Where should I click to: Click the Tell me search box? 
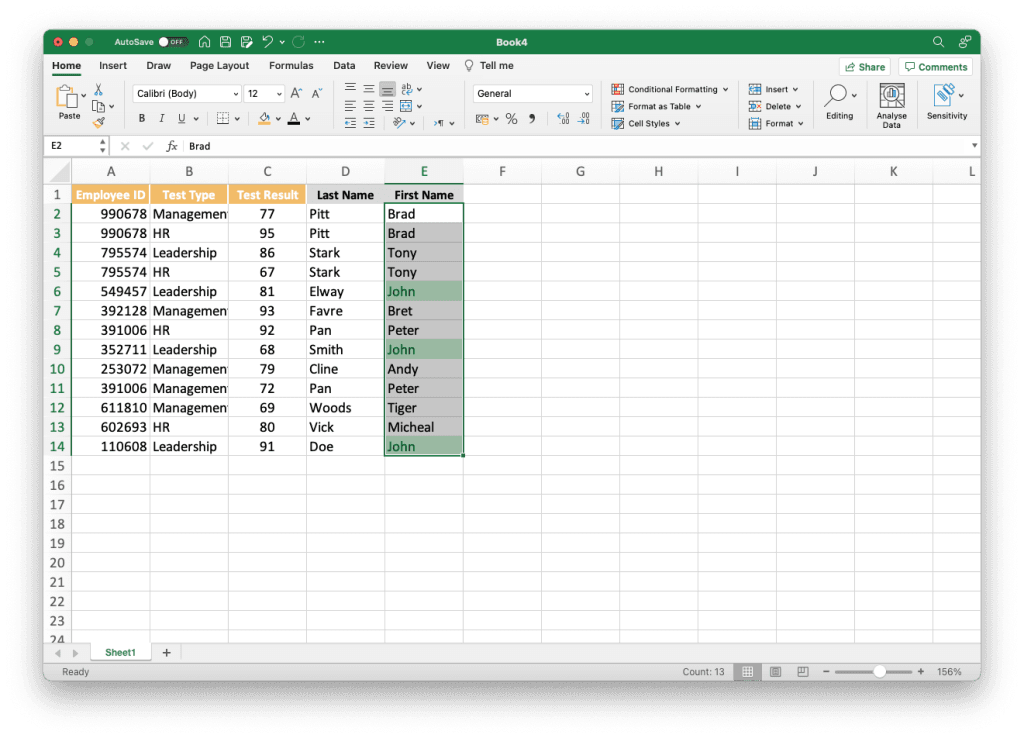tap(489, 65)
